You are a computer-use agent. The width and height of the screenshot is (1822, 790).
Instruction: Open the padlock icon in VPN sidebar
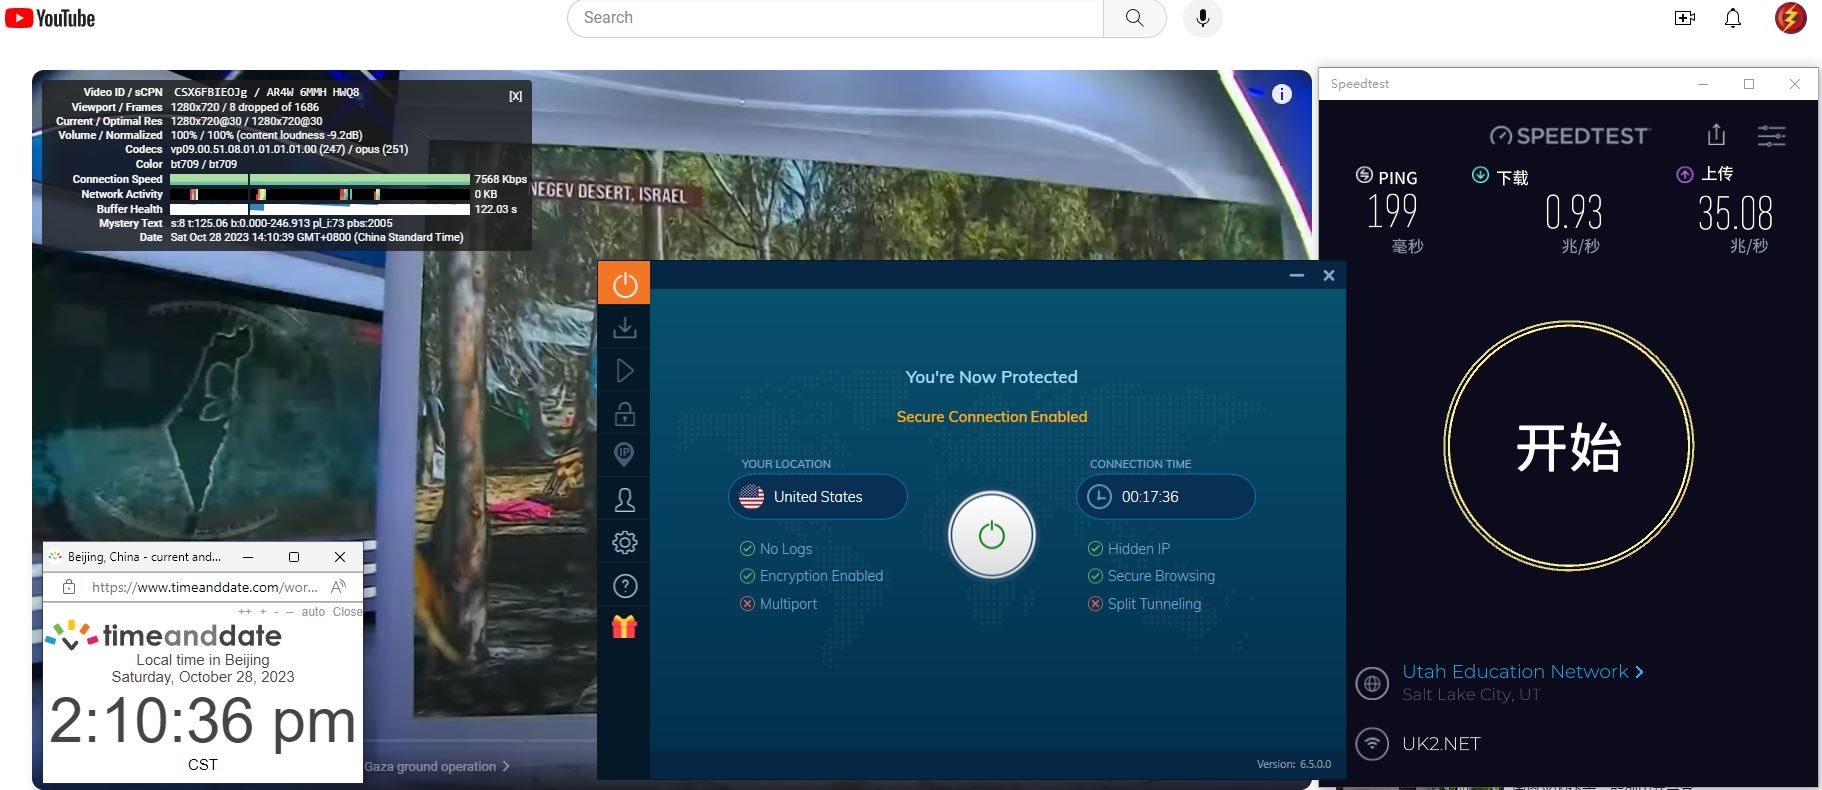(x=625, y=414)
